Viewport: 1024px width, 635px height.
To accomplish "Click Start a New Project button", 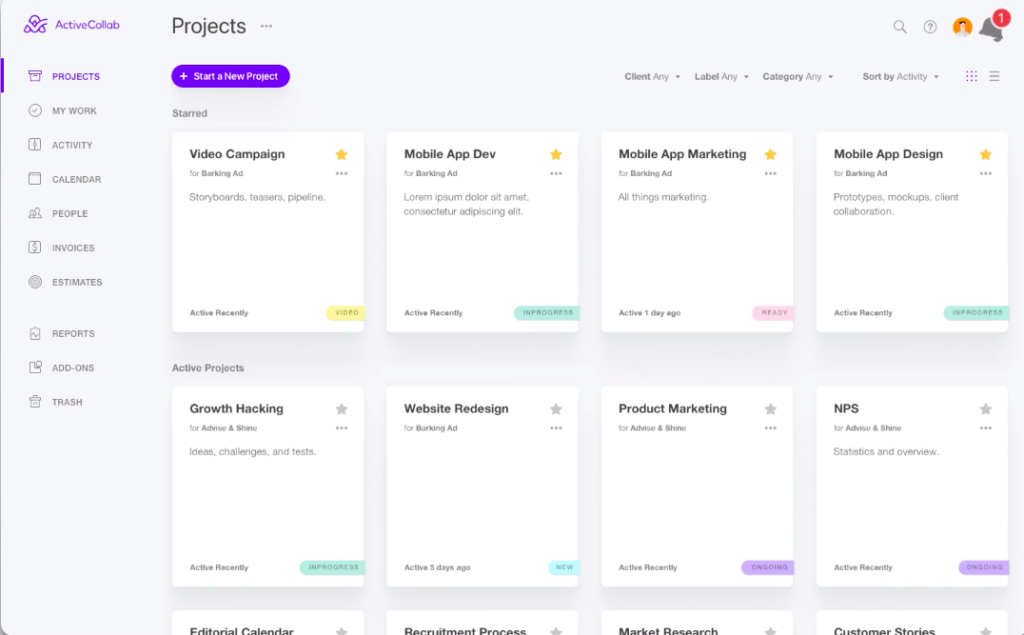I will [x=230, y=76].
